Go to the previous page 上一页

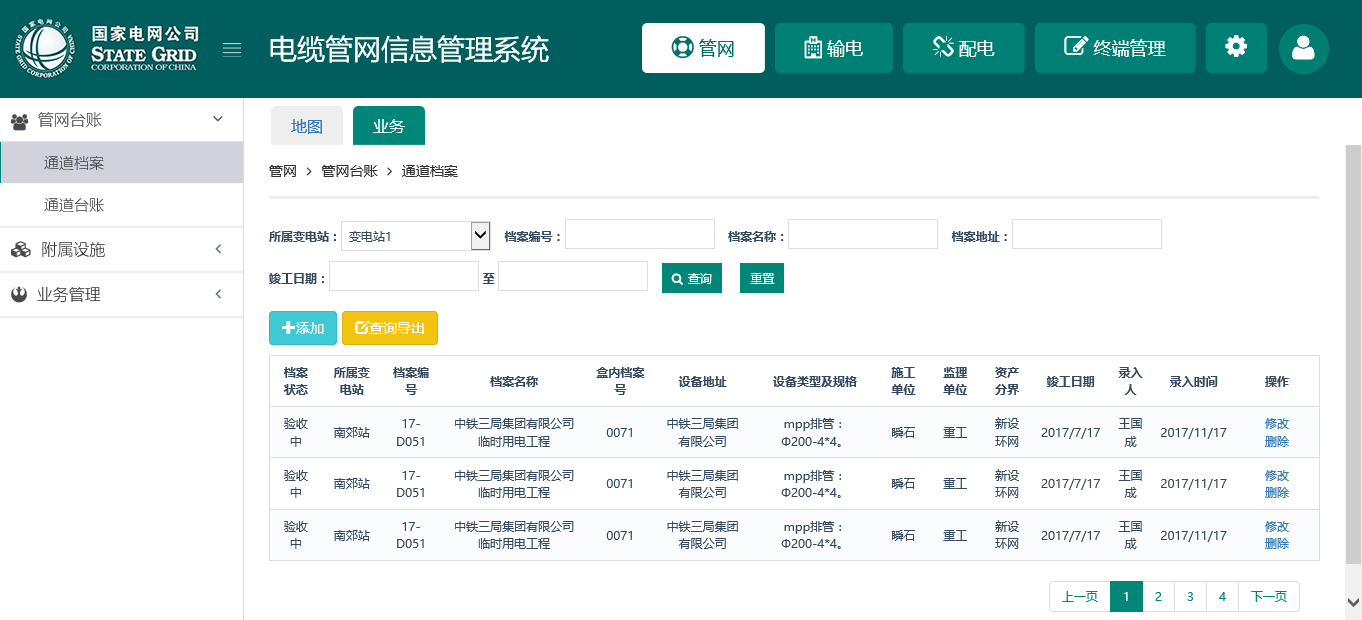pos(1080,597)
